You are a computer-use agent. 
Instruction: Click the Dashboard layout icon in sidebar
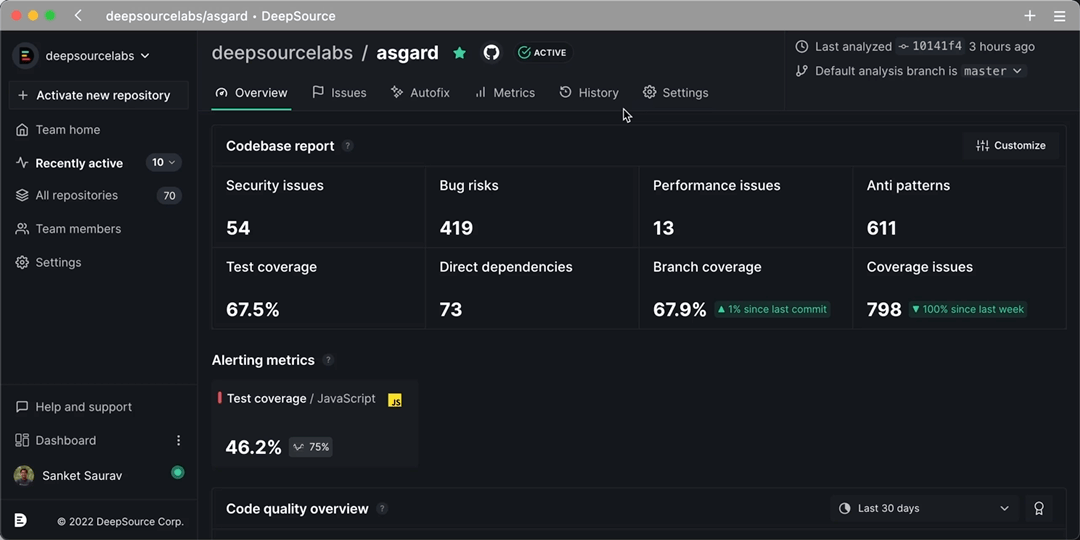click(22, 440)
